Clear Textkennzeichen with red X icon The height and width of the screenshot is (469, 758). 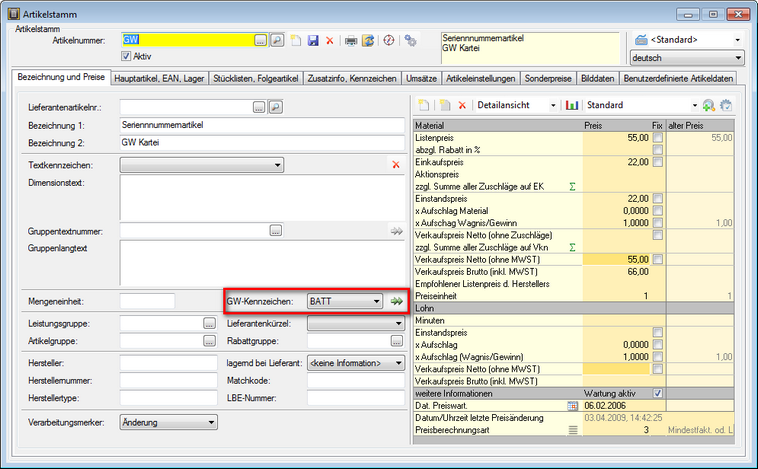coord(396,165)
